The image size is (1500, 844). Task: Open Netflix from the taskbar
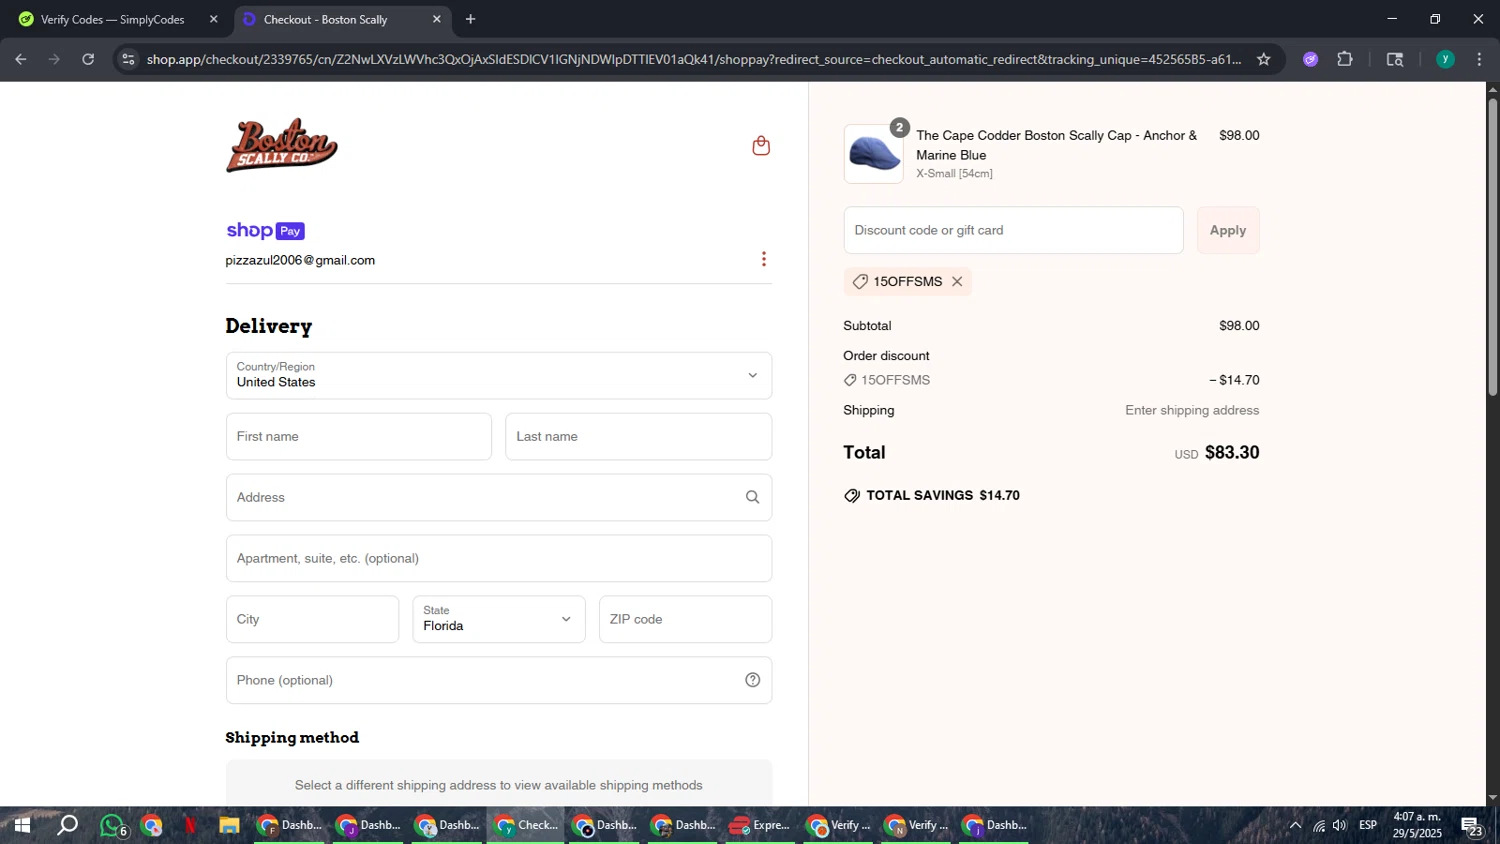[x=190, y=826]
